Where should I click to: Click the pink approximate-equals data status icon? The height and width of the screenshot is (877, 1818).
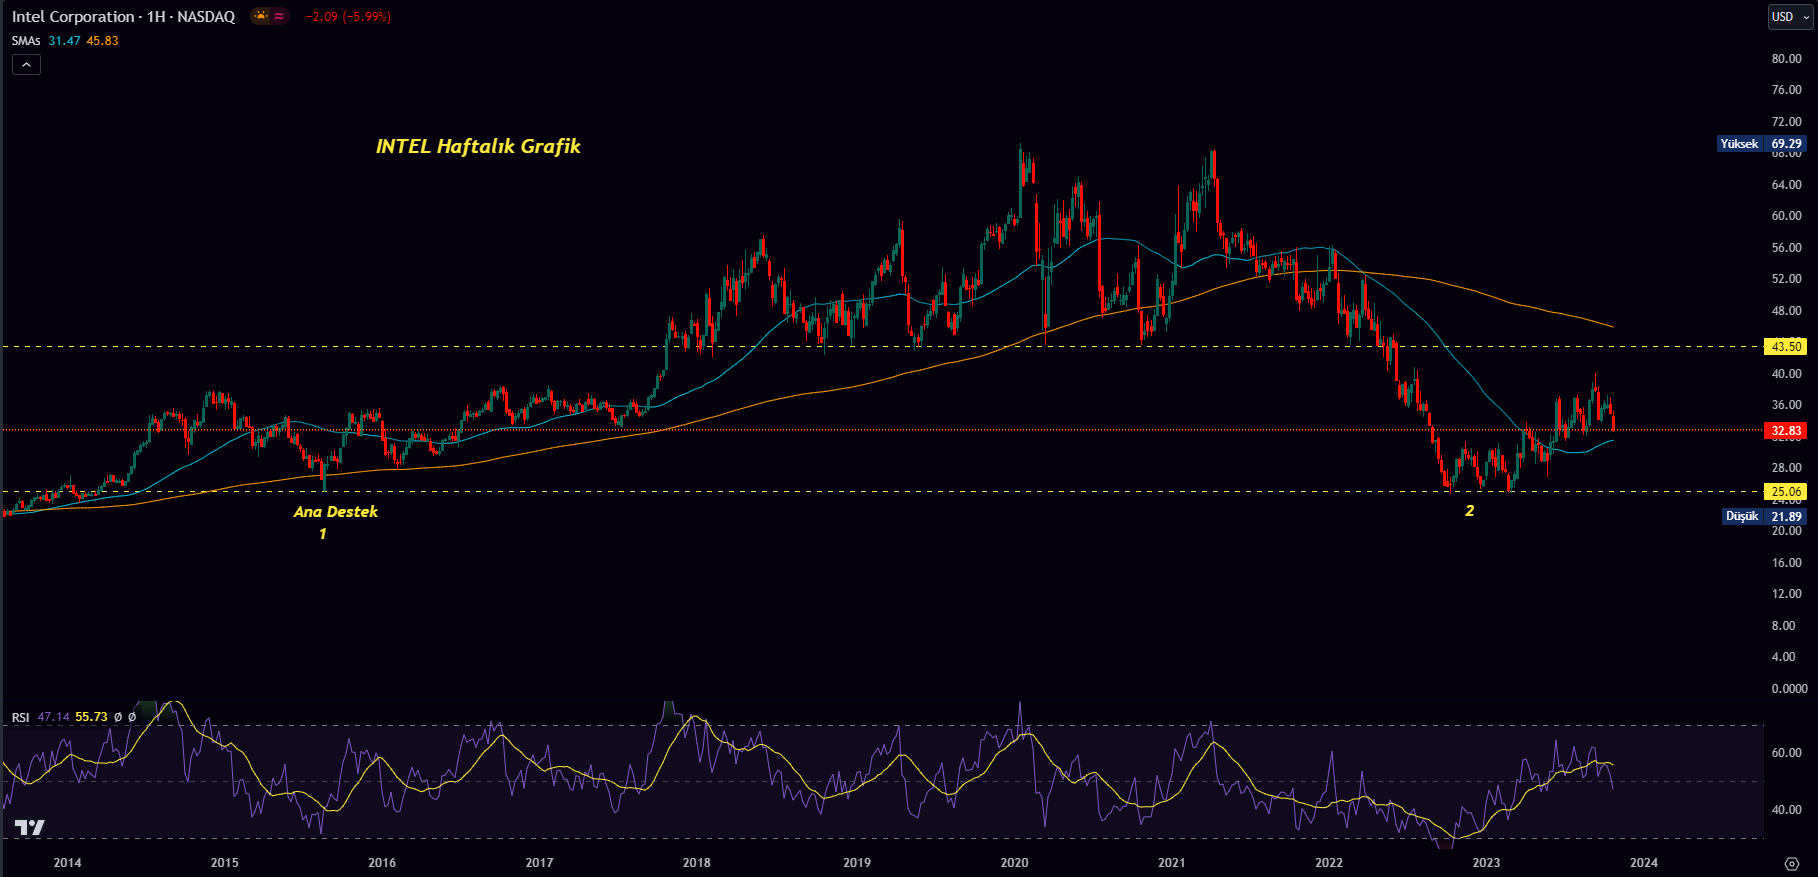tap(279, 16)
